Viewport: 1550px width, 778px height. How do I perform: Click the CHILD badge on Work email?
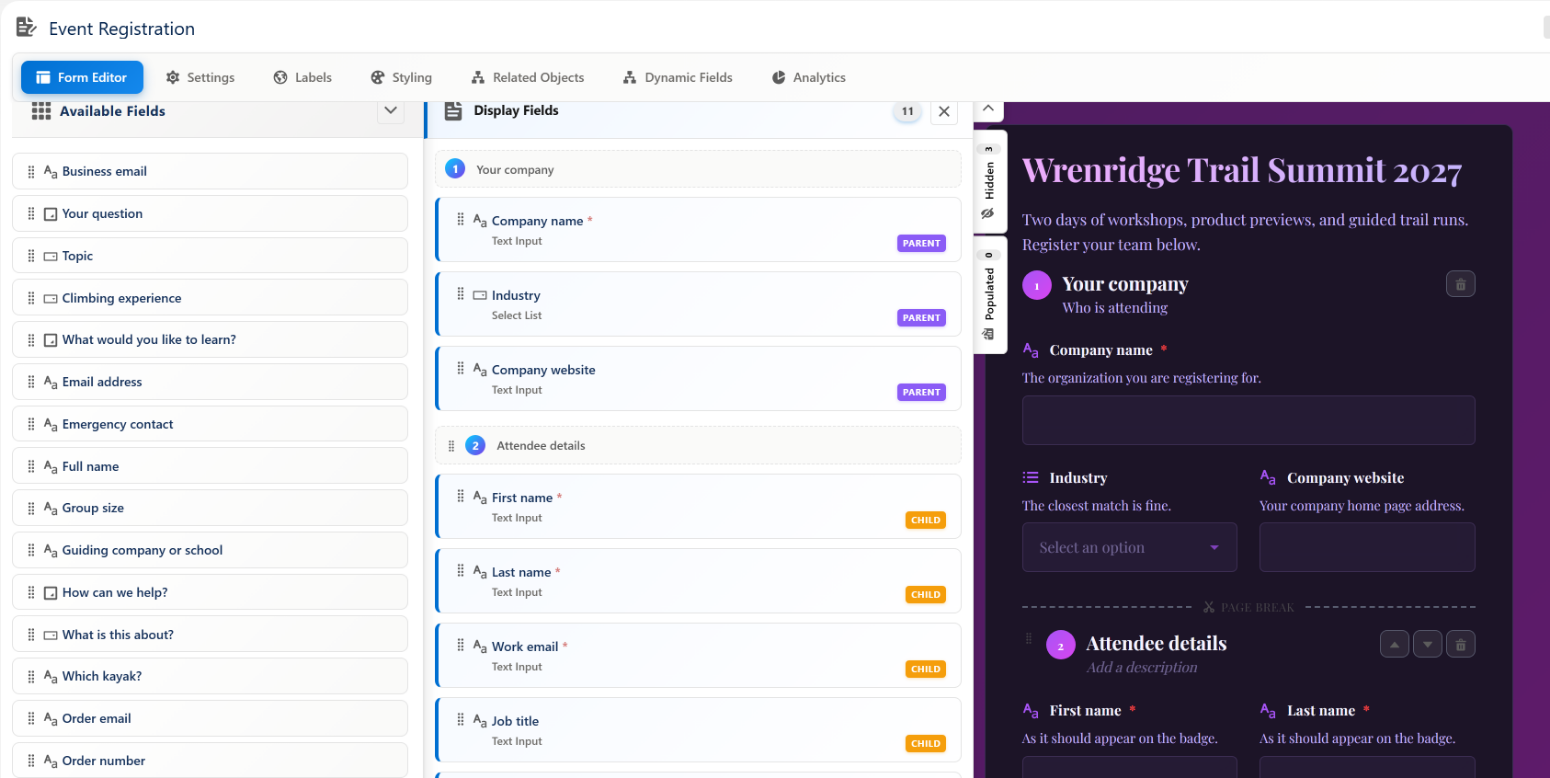point(926,669)
